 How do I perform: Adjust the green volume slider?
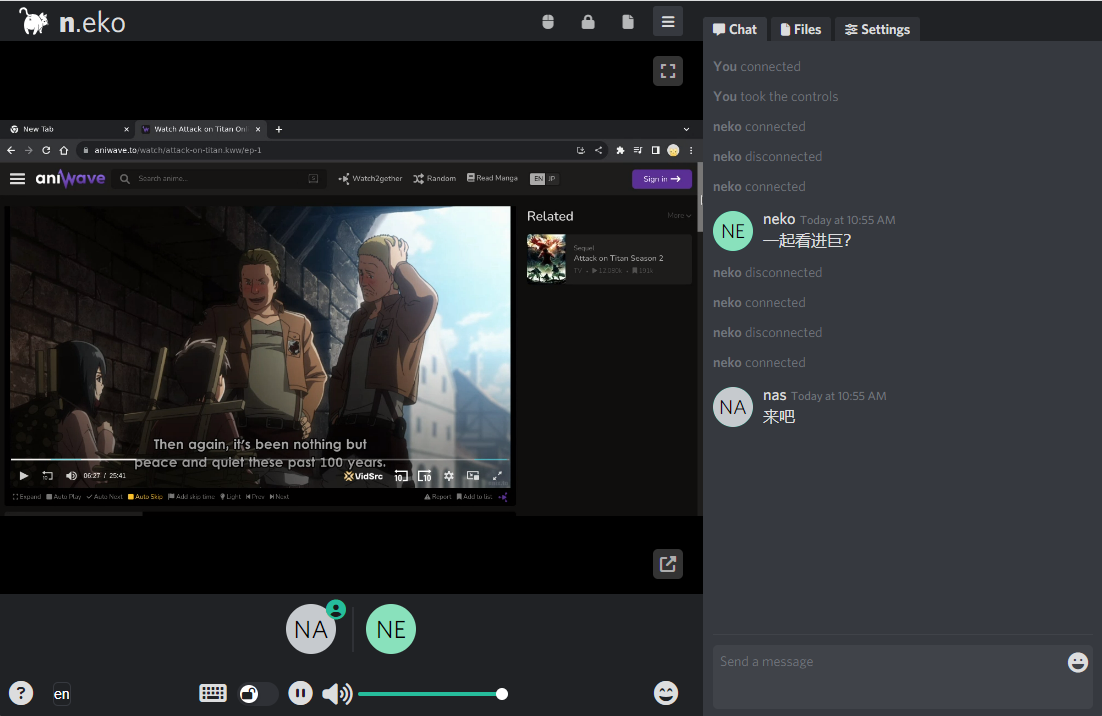430,694
